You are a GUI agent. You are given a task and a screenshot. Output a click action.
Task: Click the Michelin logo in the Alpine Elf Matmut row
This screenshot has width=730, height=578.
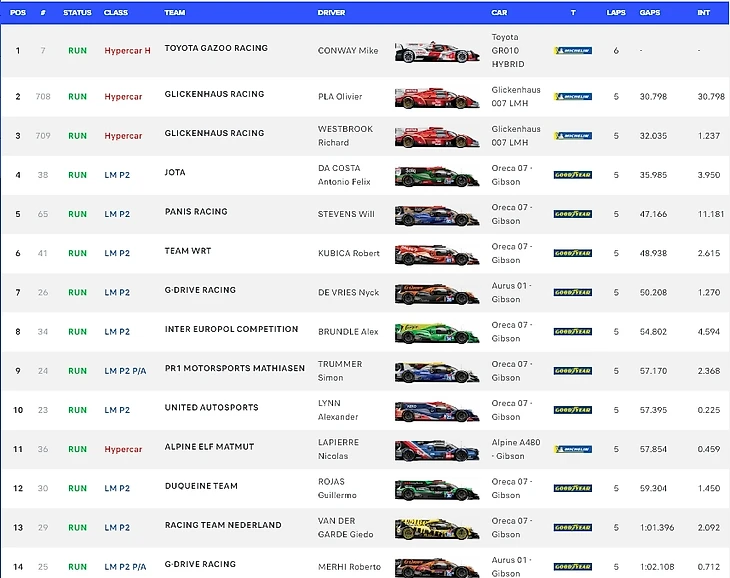(x=573, y=450)
